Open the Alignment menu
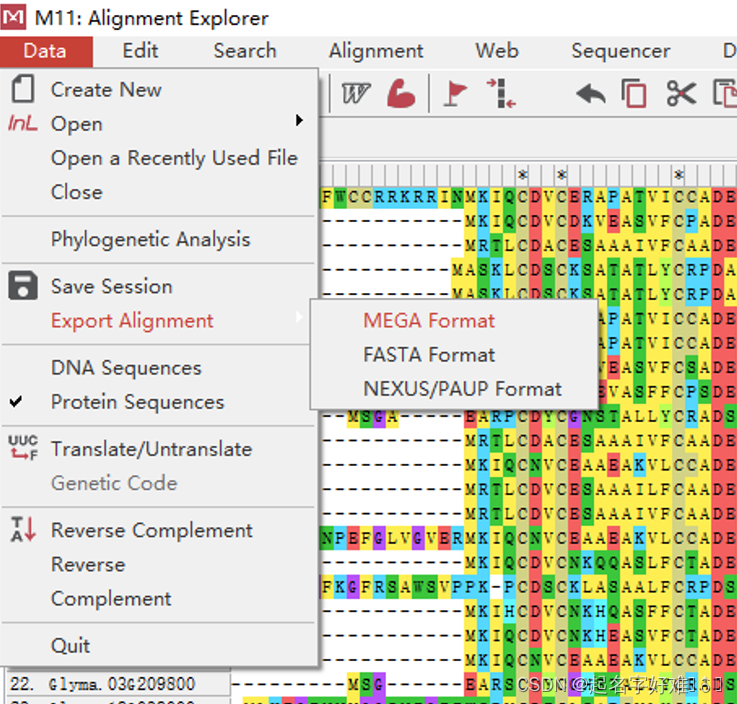The height and width of the screenshot is (704, 737). (376, 51)
